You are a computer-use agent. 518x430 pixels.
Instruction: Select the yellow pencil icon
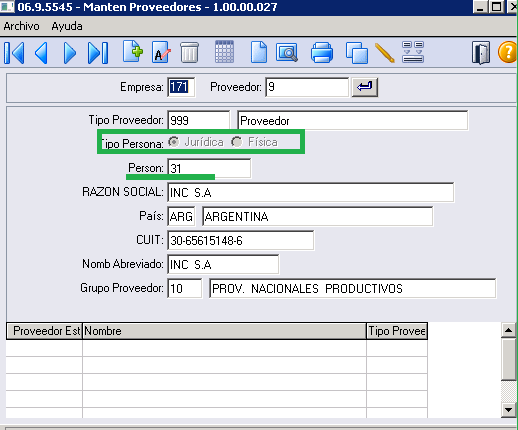click(x=385, y=53)
